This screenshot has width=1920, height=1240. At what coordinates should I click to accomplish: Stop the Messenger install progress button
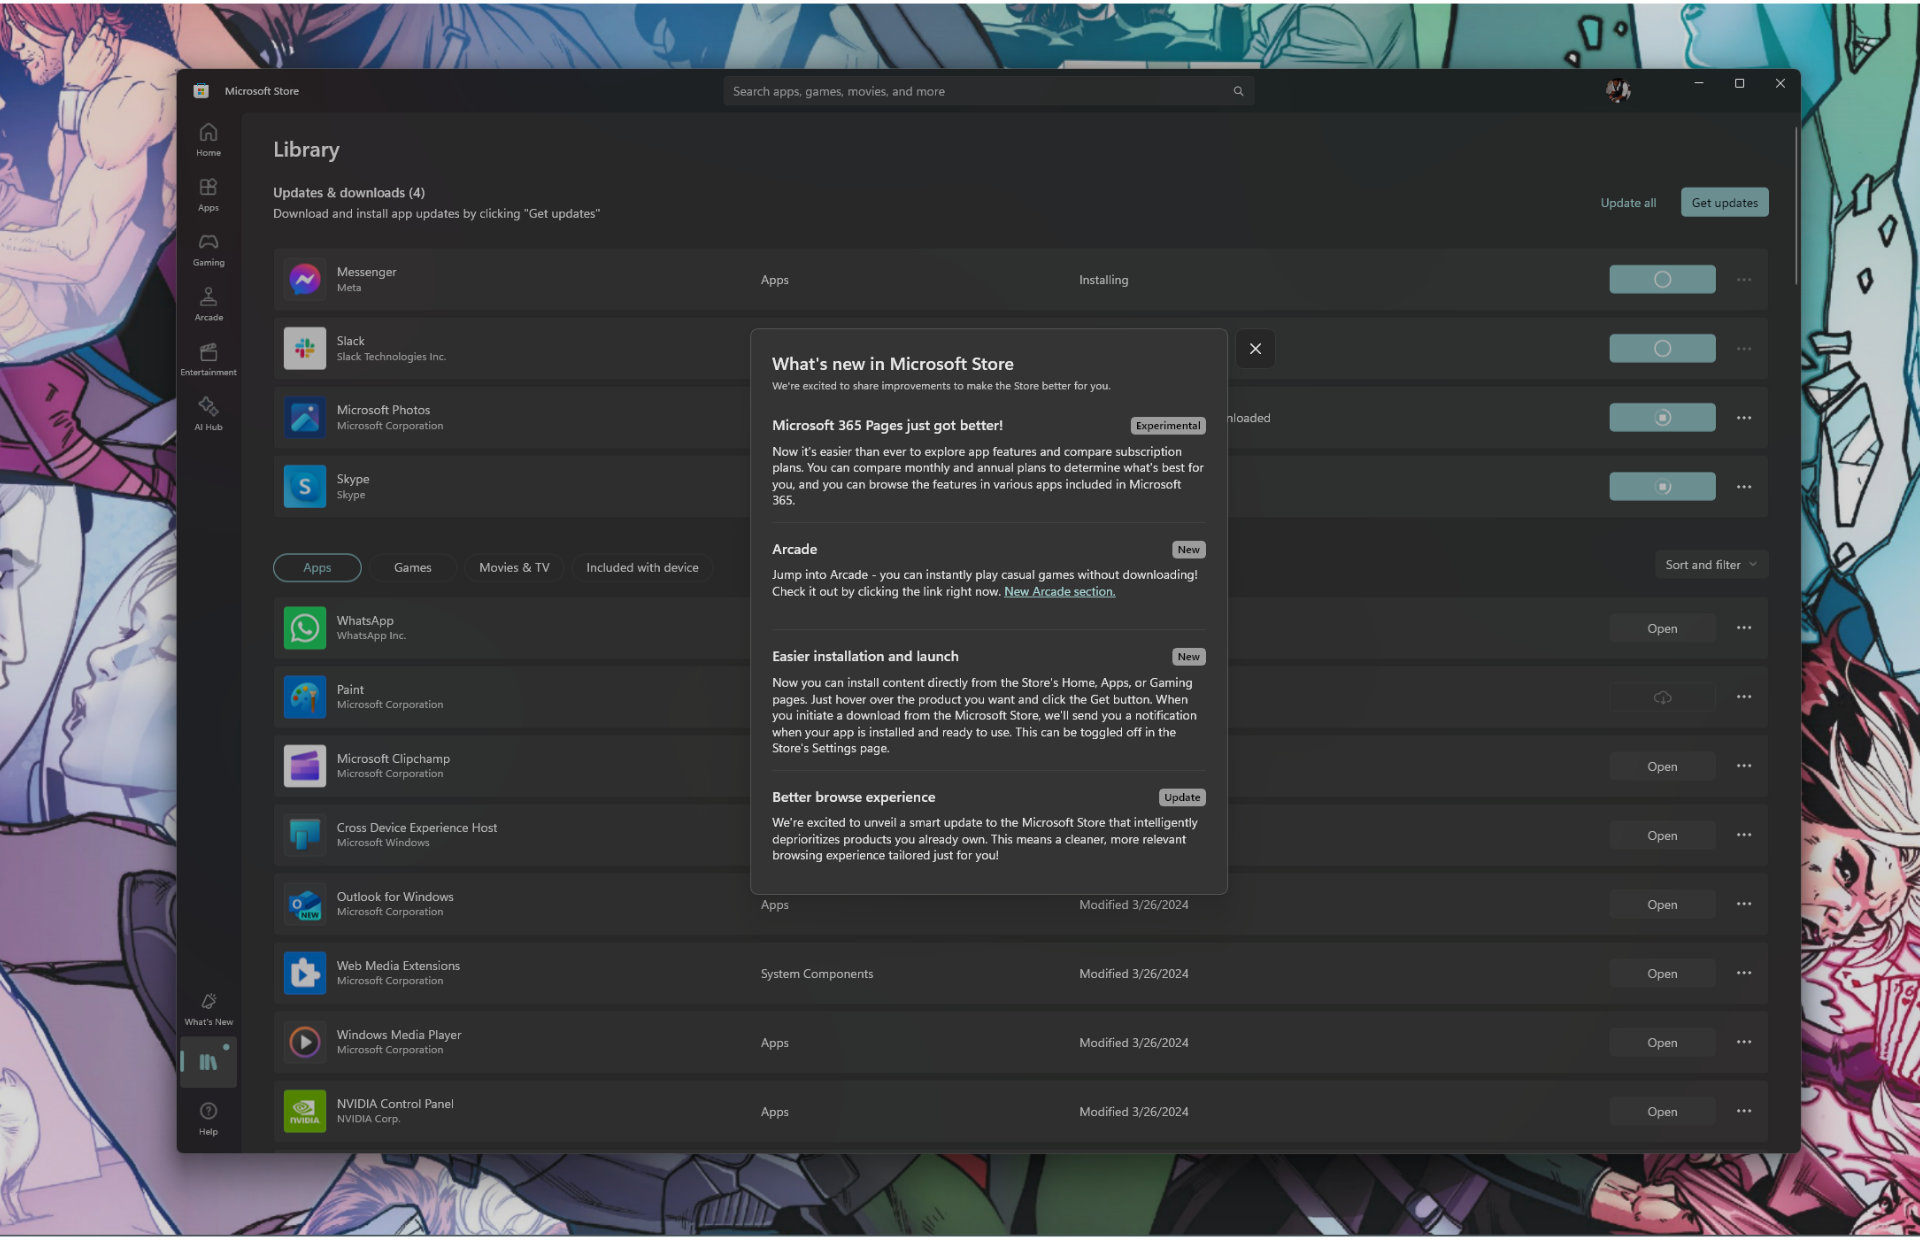click(1662, 279)
